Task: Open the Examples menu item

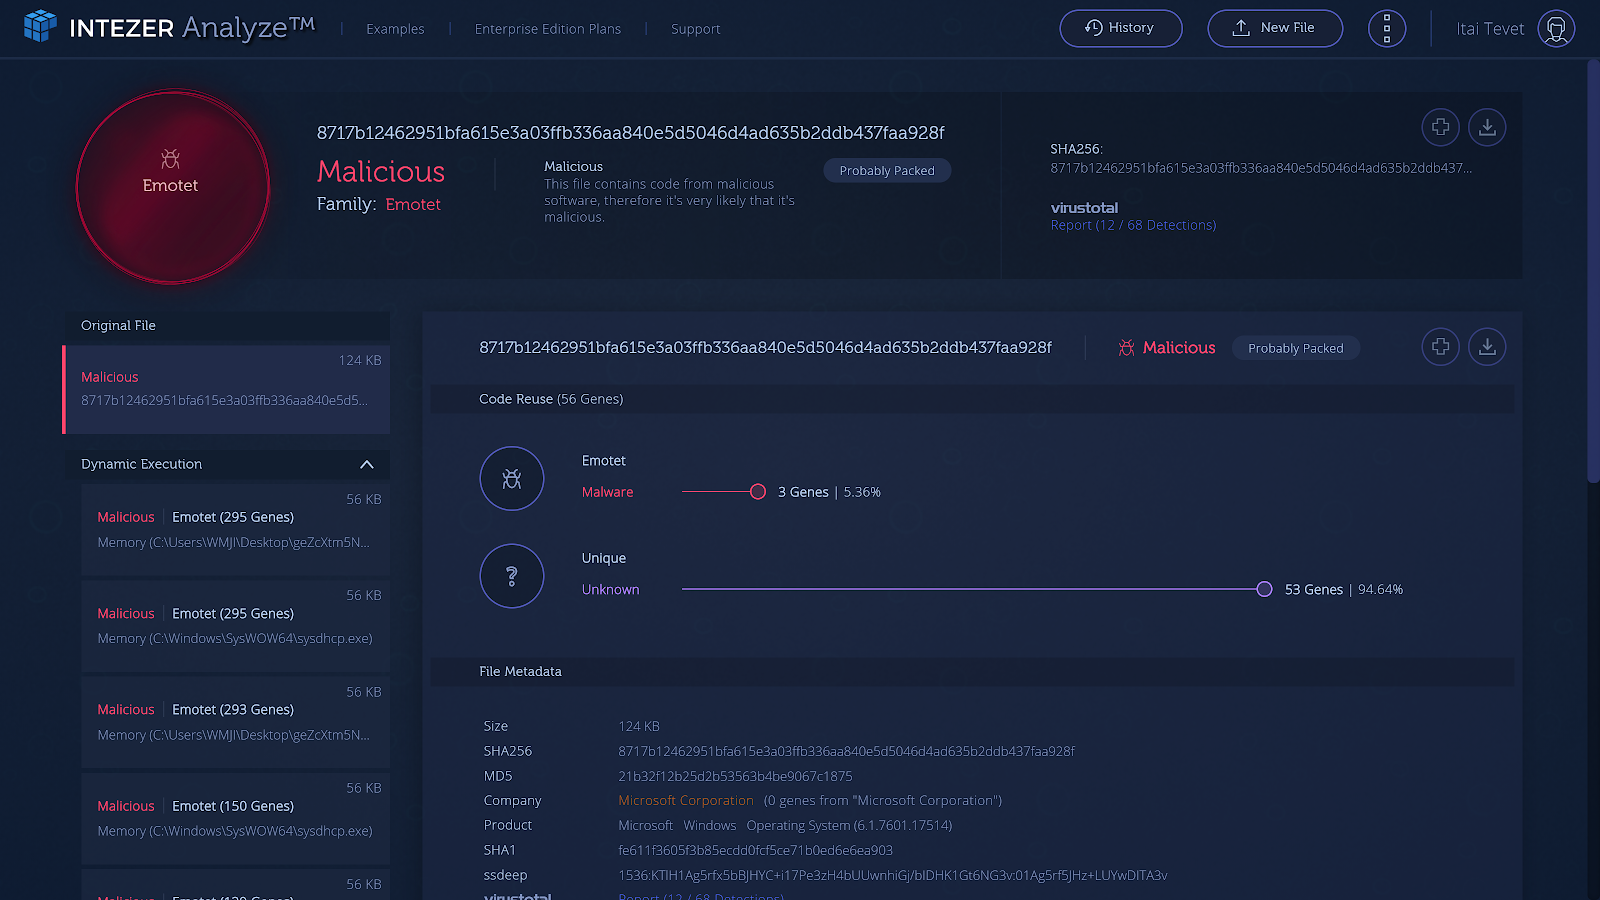Action: (395, 29)
